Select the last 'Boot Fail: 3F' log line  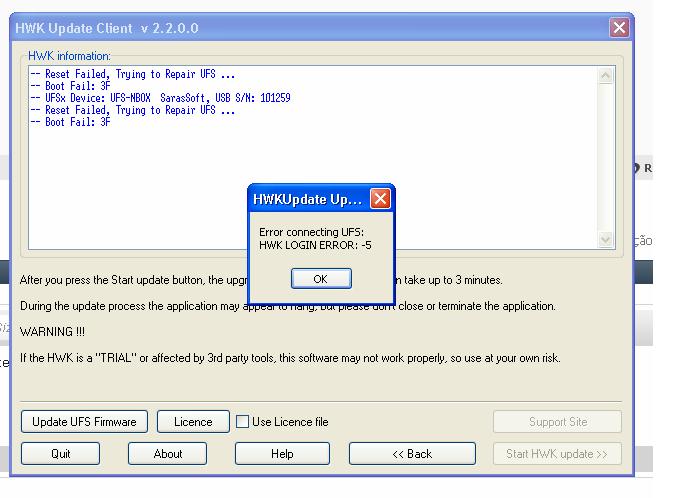(x=71, y=122)
